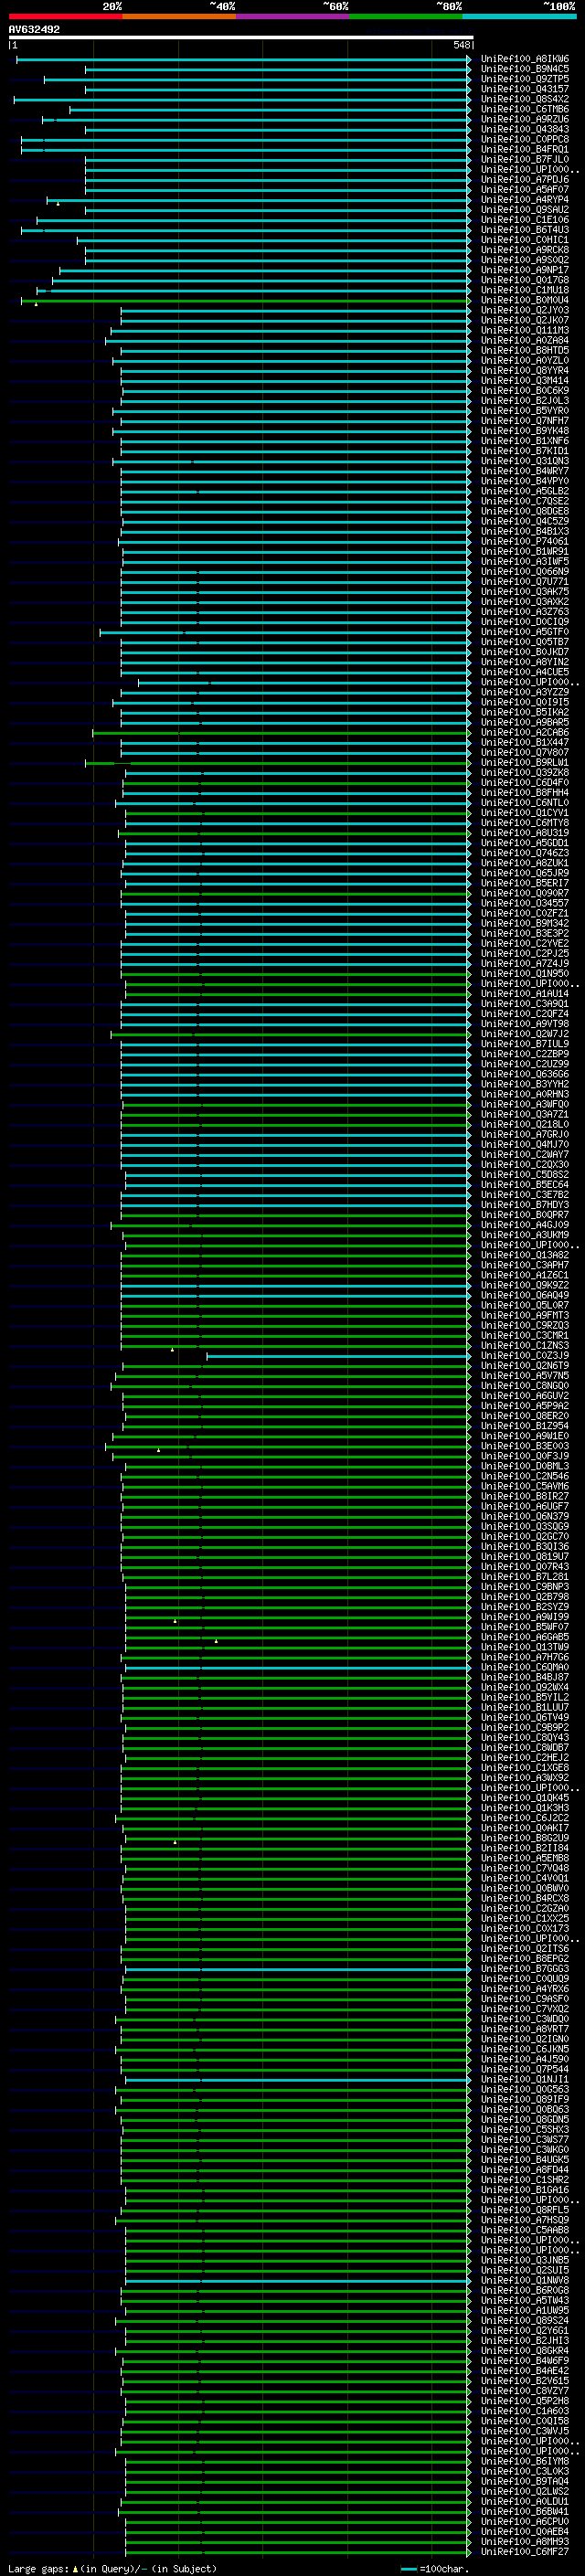Open hit UniRef100_Q43157

pos(525,89)
